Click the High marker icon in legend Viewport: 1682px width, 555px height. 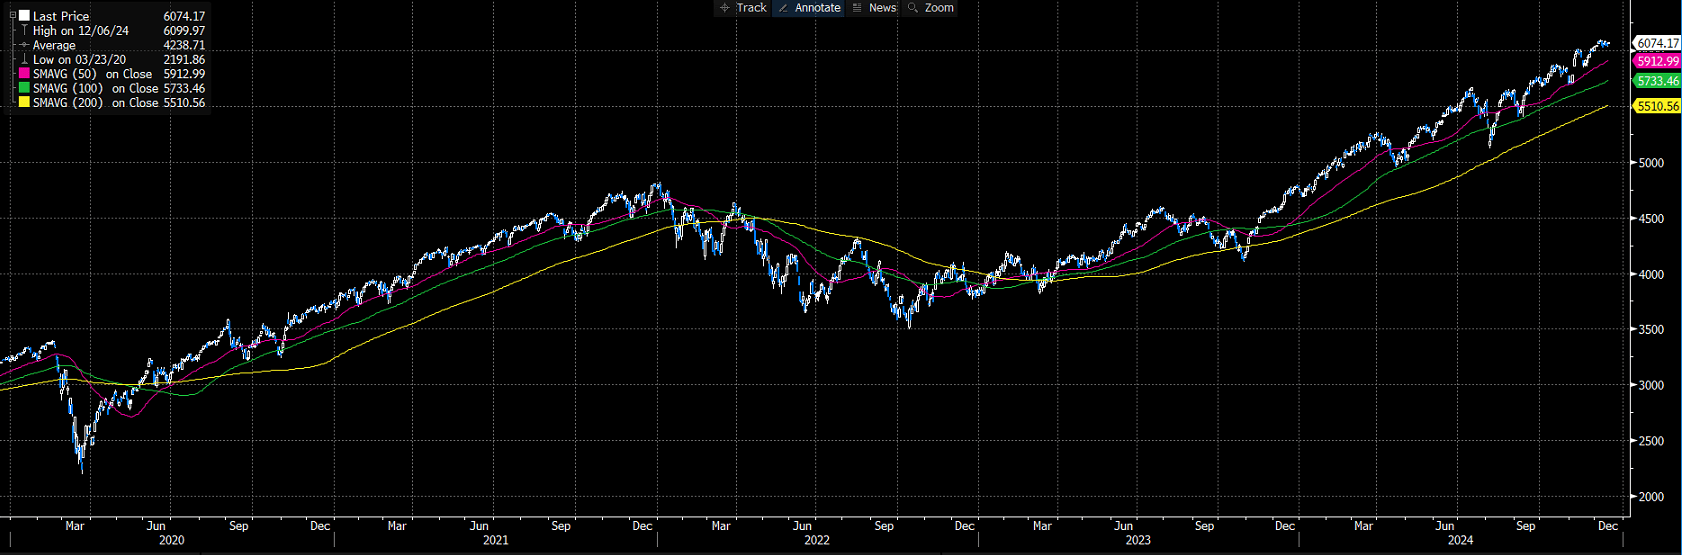click(x=24, y=31)
